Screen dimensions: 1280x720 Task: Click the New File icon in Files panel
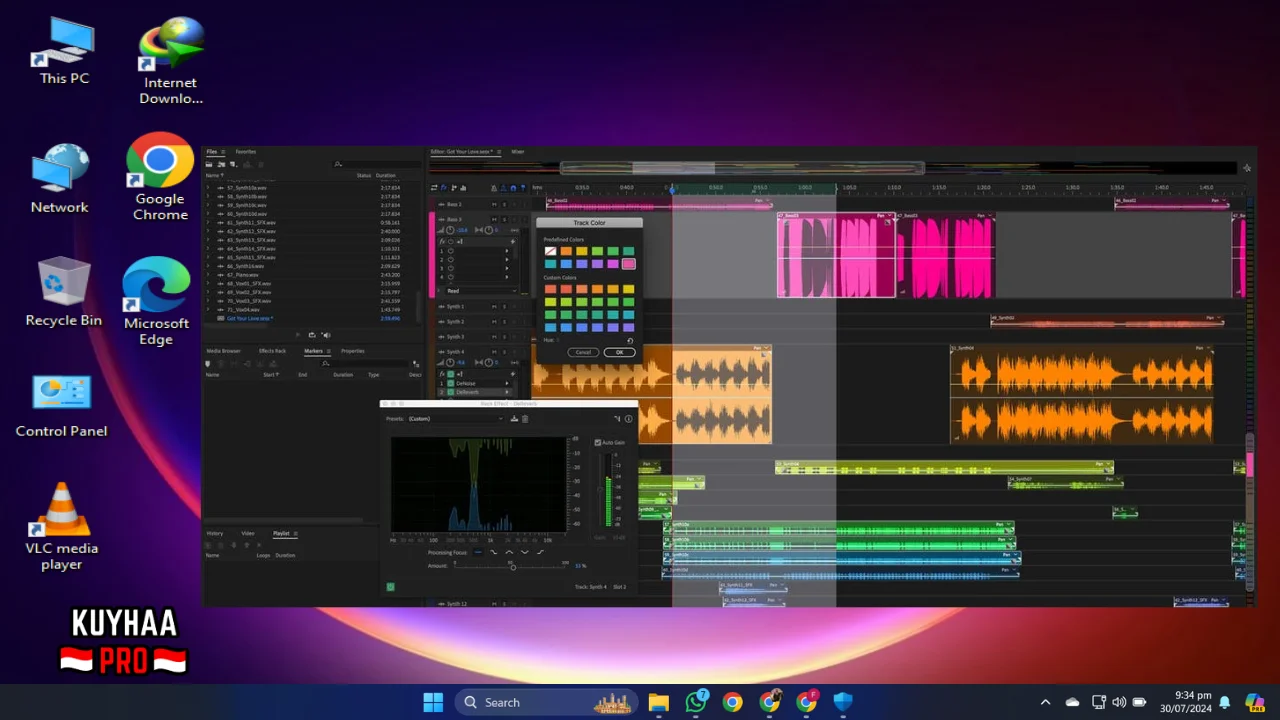[234, 164]
